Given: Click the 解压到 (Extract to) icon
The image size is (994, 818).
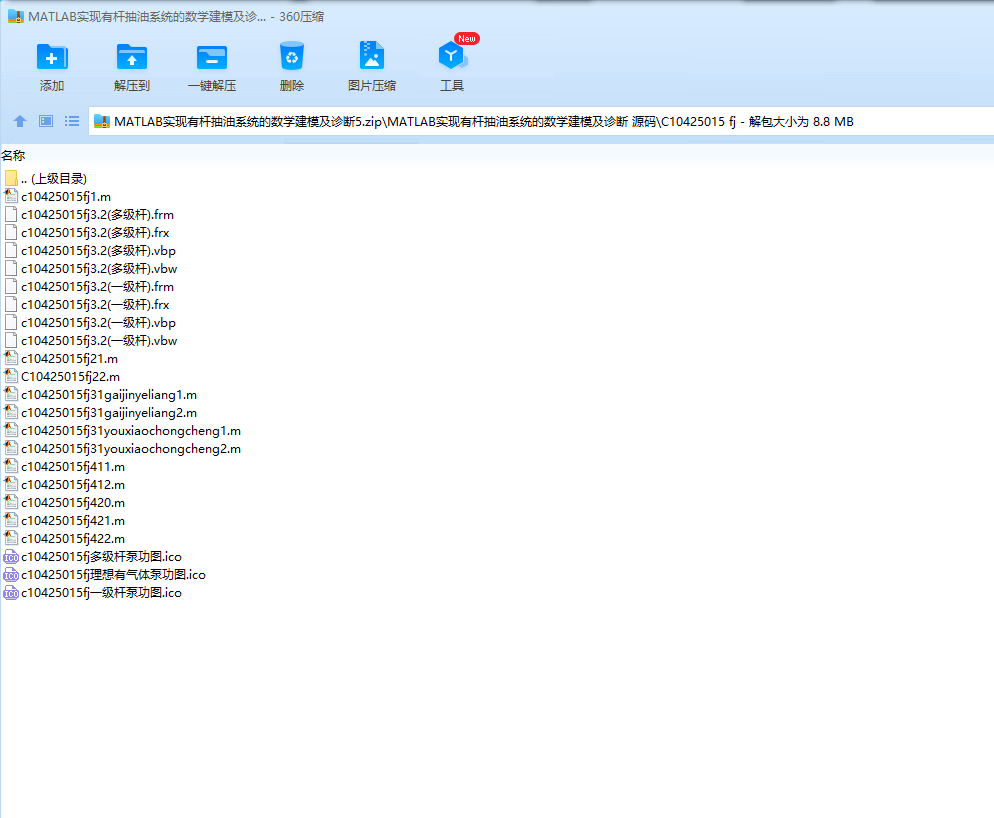Looking at the screenshot, I should tap(132, 57).
